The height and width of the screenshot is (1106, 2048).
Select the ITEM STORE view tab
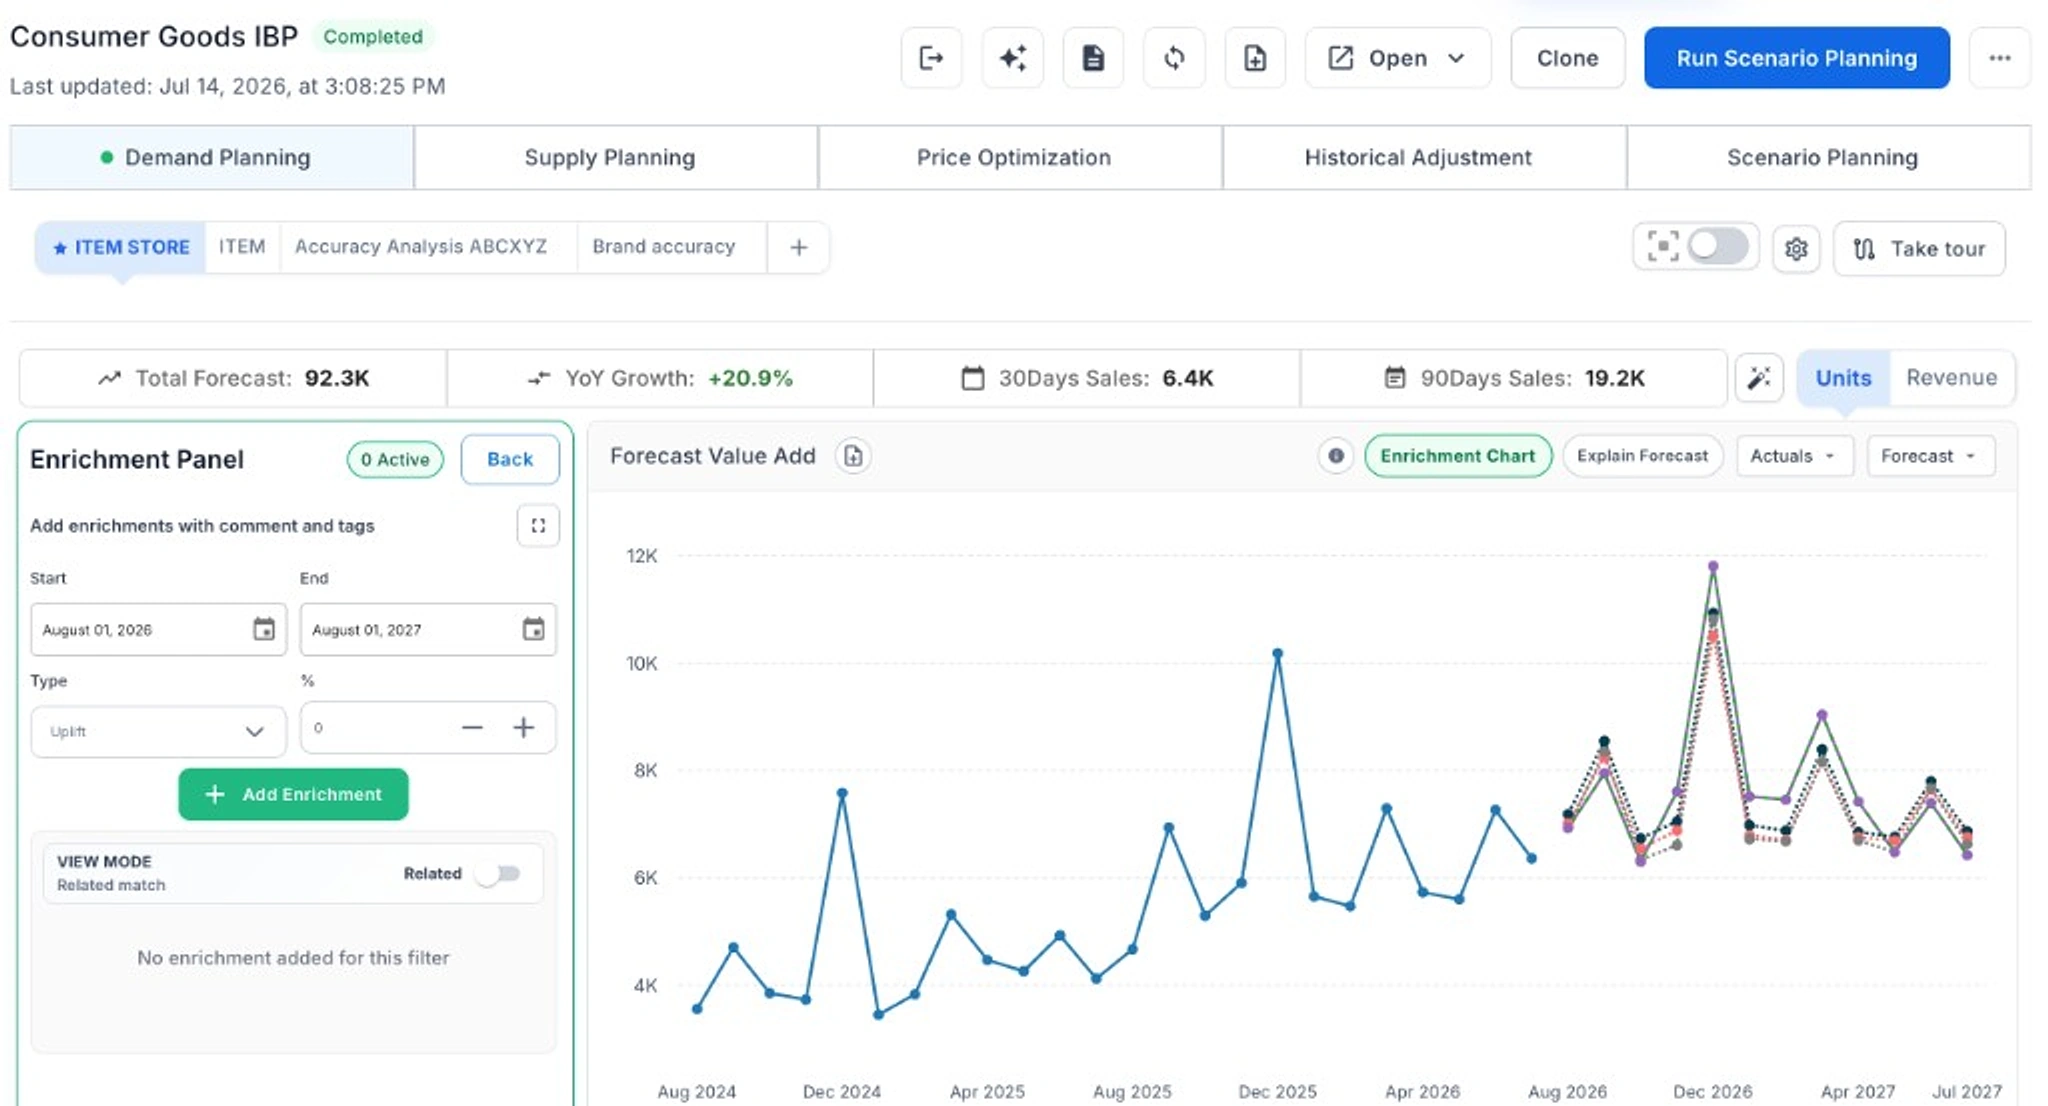[x=120, y=247]
